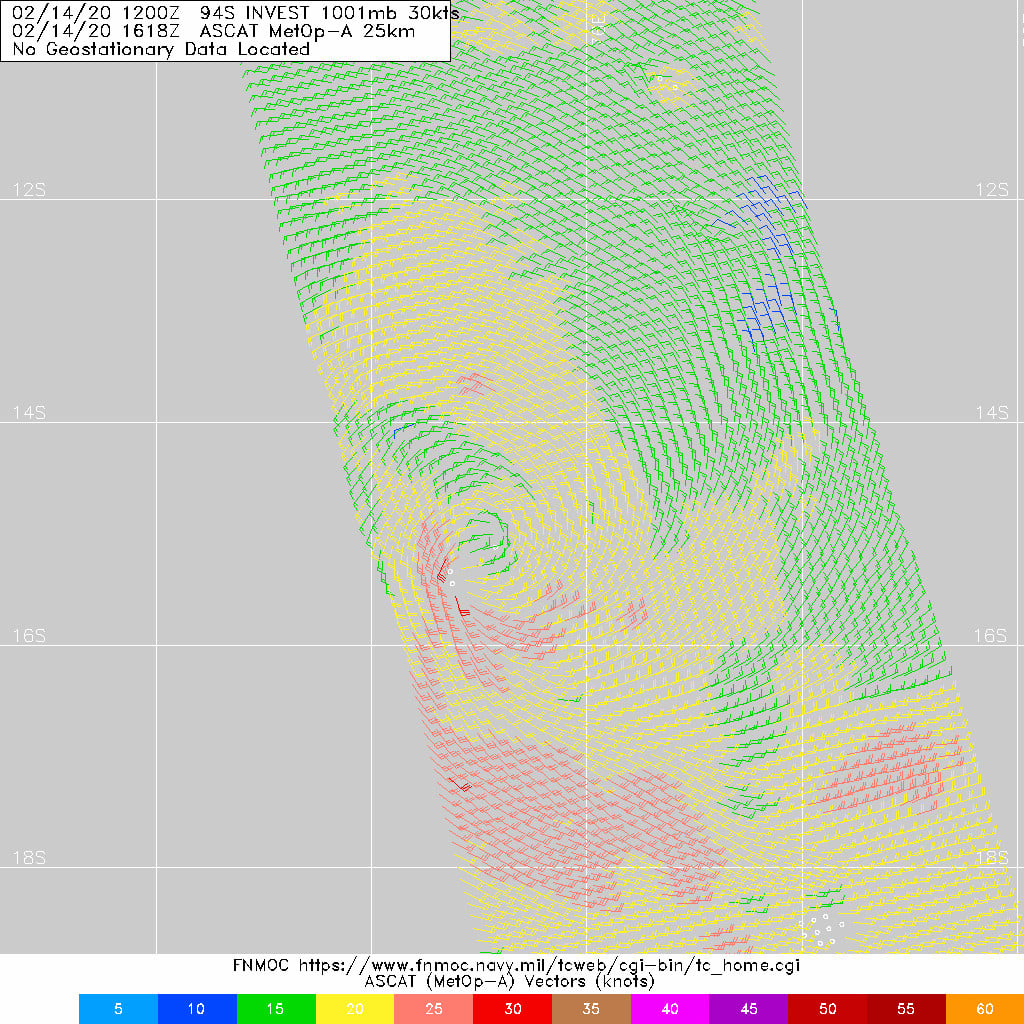1024x1024 pixels.
Task: Click the "94S INVEST 1001mb 30kts" header line
Action: tap(330, 12)
